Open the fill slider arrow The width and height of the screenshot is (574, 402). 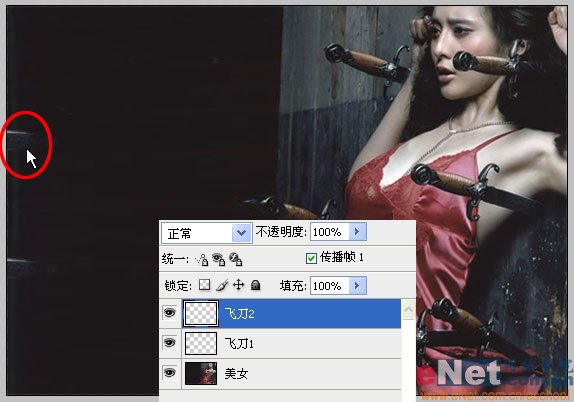(357, 286)
